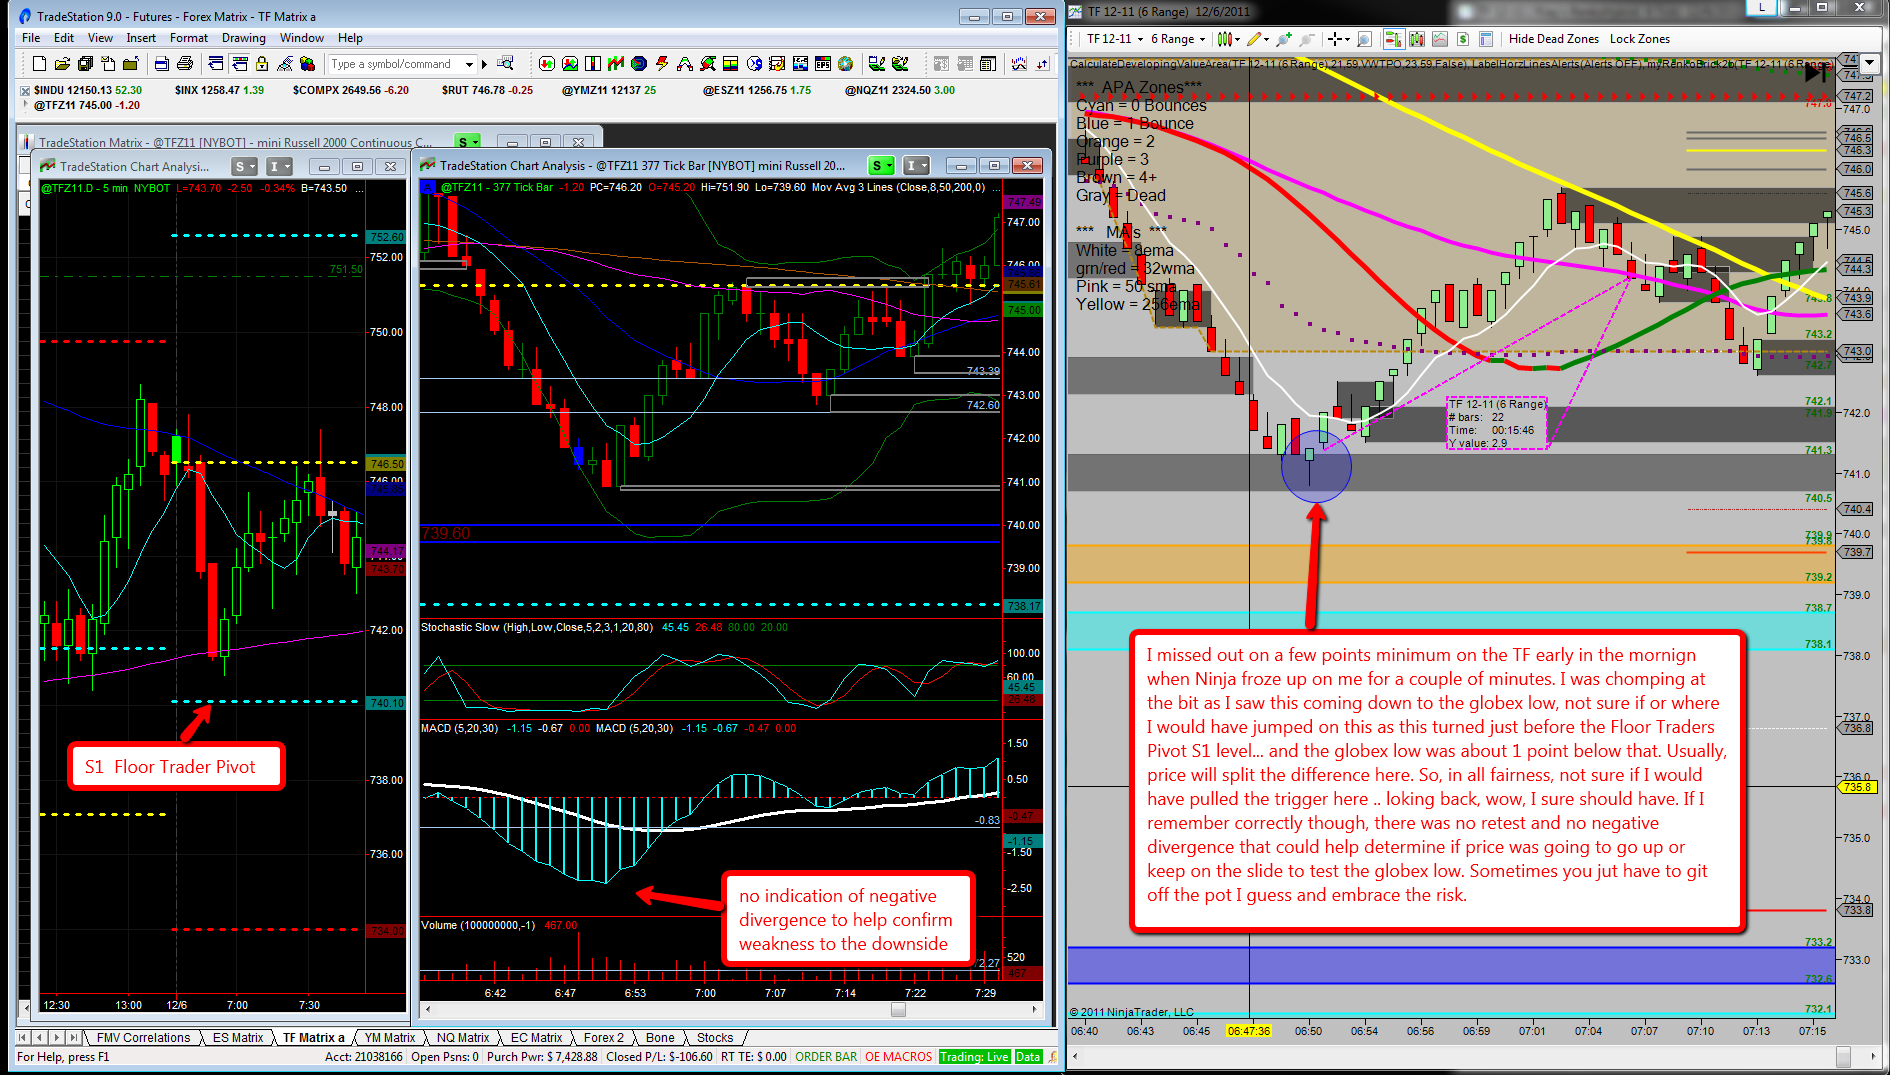The image size is (1890, 1075).
Task: Click the 06:47:36 time marker on NinjaTrader axis
Action: coord(1248,1031)
